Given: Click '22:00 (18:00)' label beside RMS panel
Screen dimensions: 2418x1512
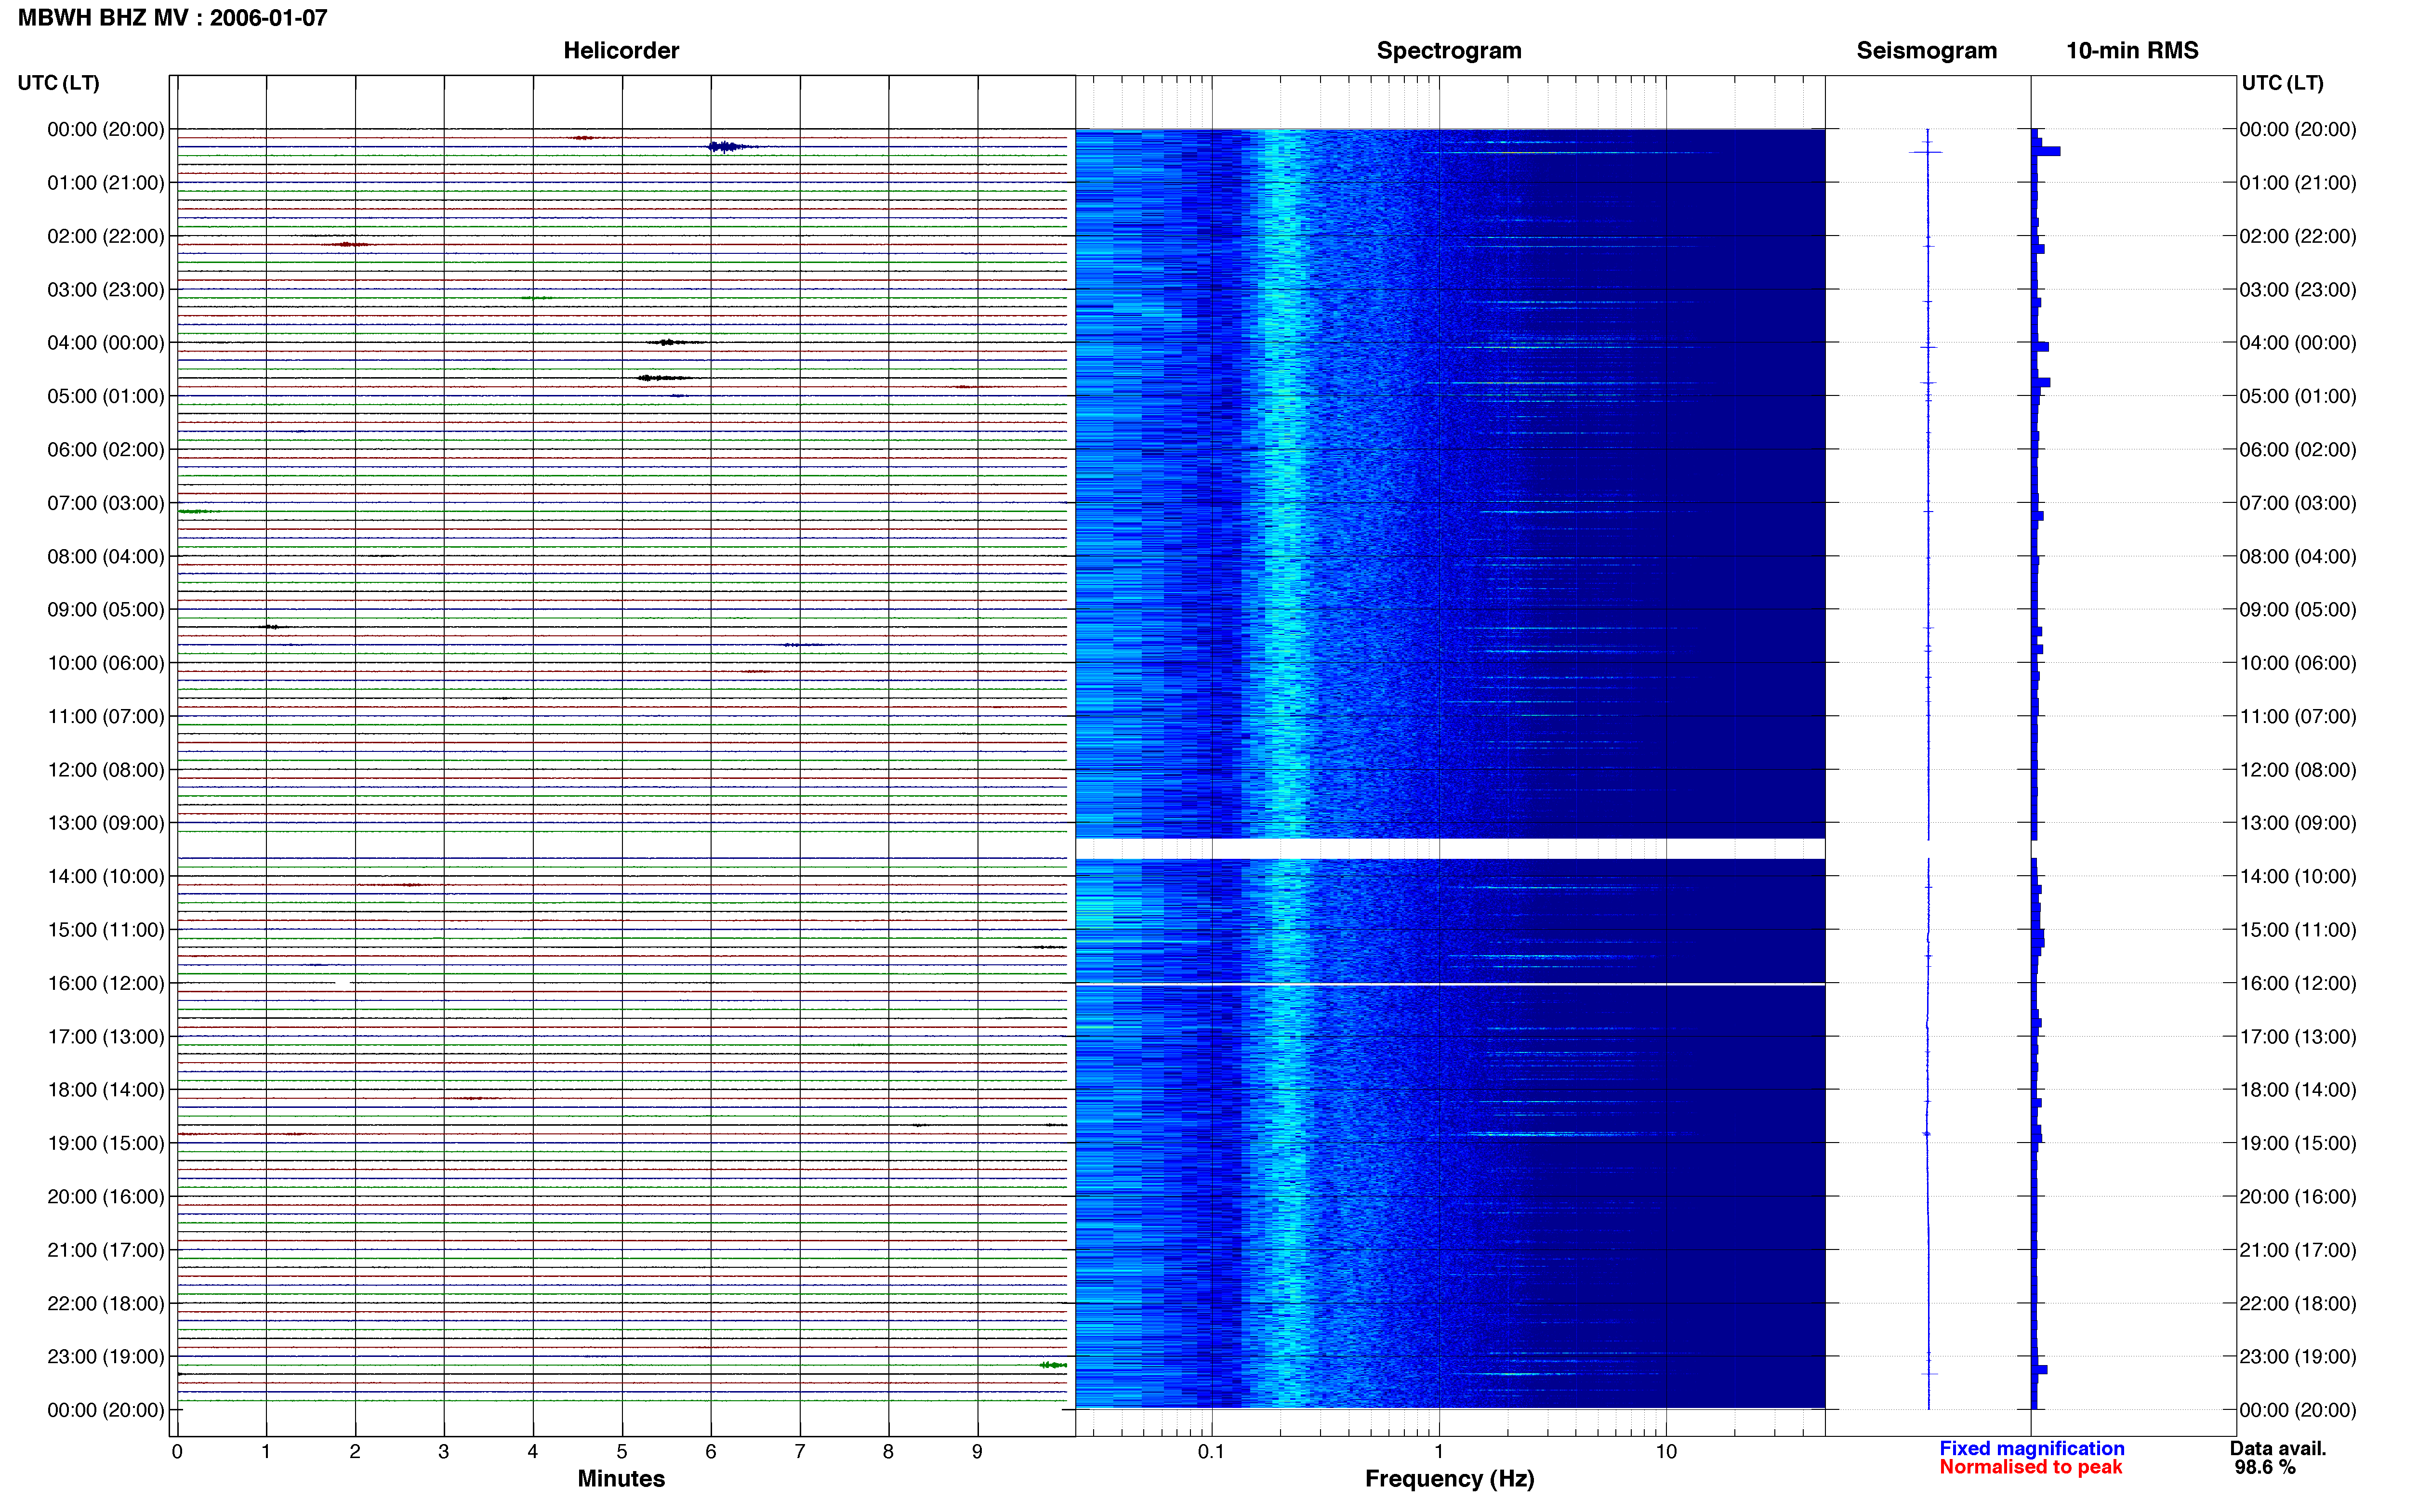Looking at the screenshot, I should click(2297, 1303).
